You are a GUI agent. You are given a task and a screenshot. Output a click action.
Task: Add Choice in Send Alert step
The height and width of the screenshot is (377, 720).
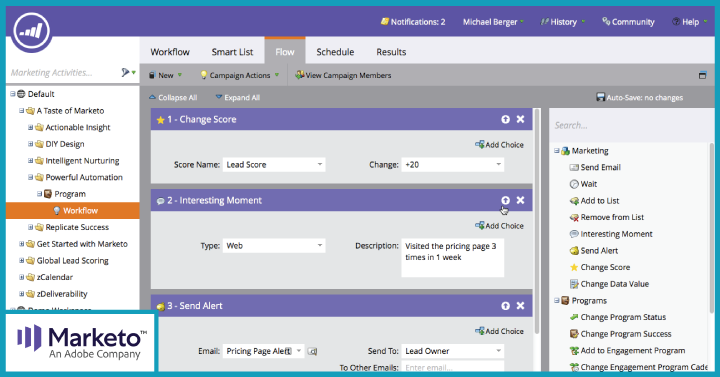[499, 331]
